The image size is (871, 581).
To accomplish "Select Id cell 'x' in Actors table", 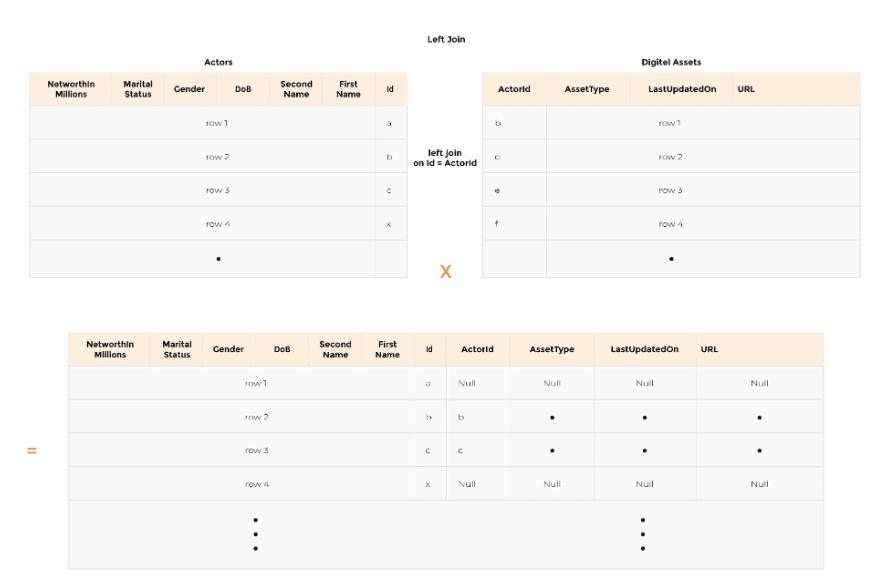I will [x=389, y=224].
